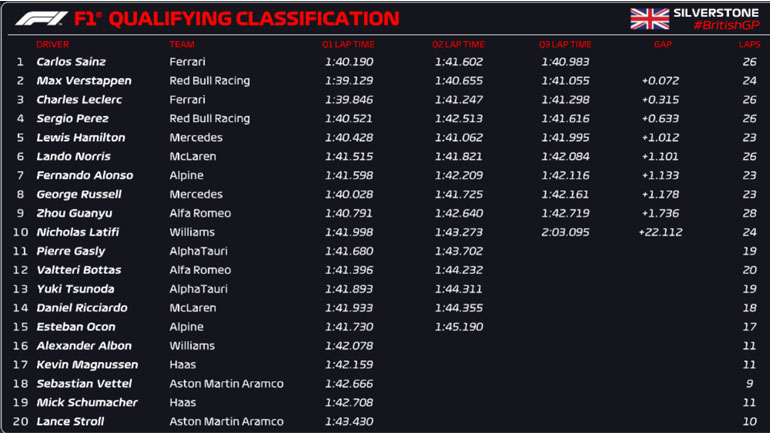Click the GAP column header
Screen dimensions: 770x433
point(662,45)
